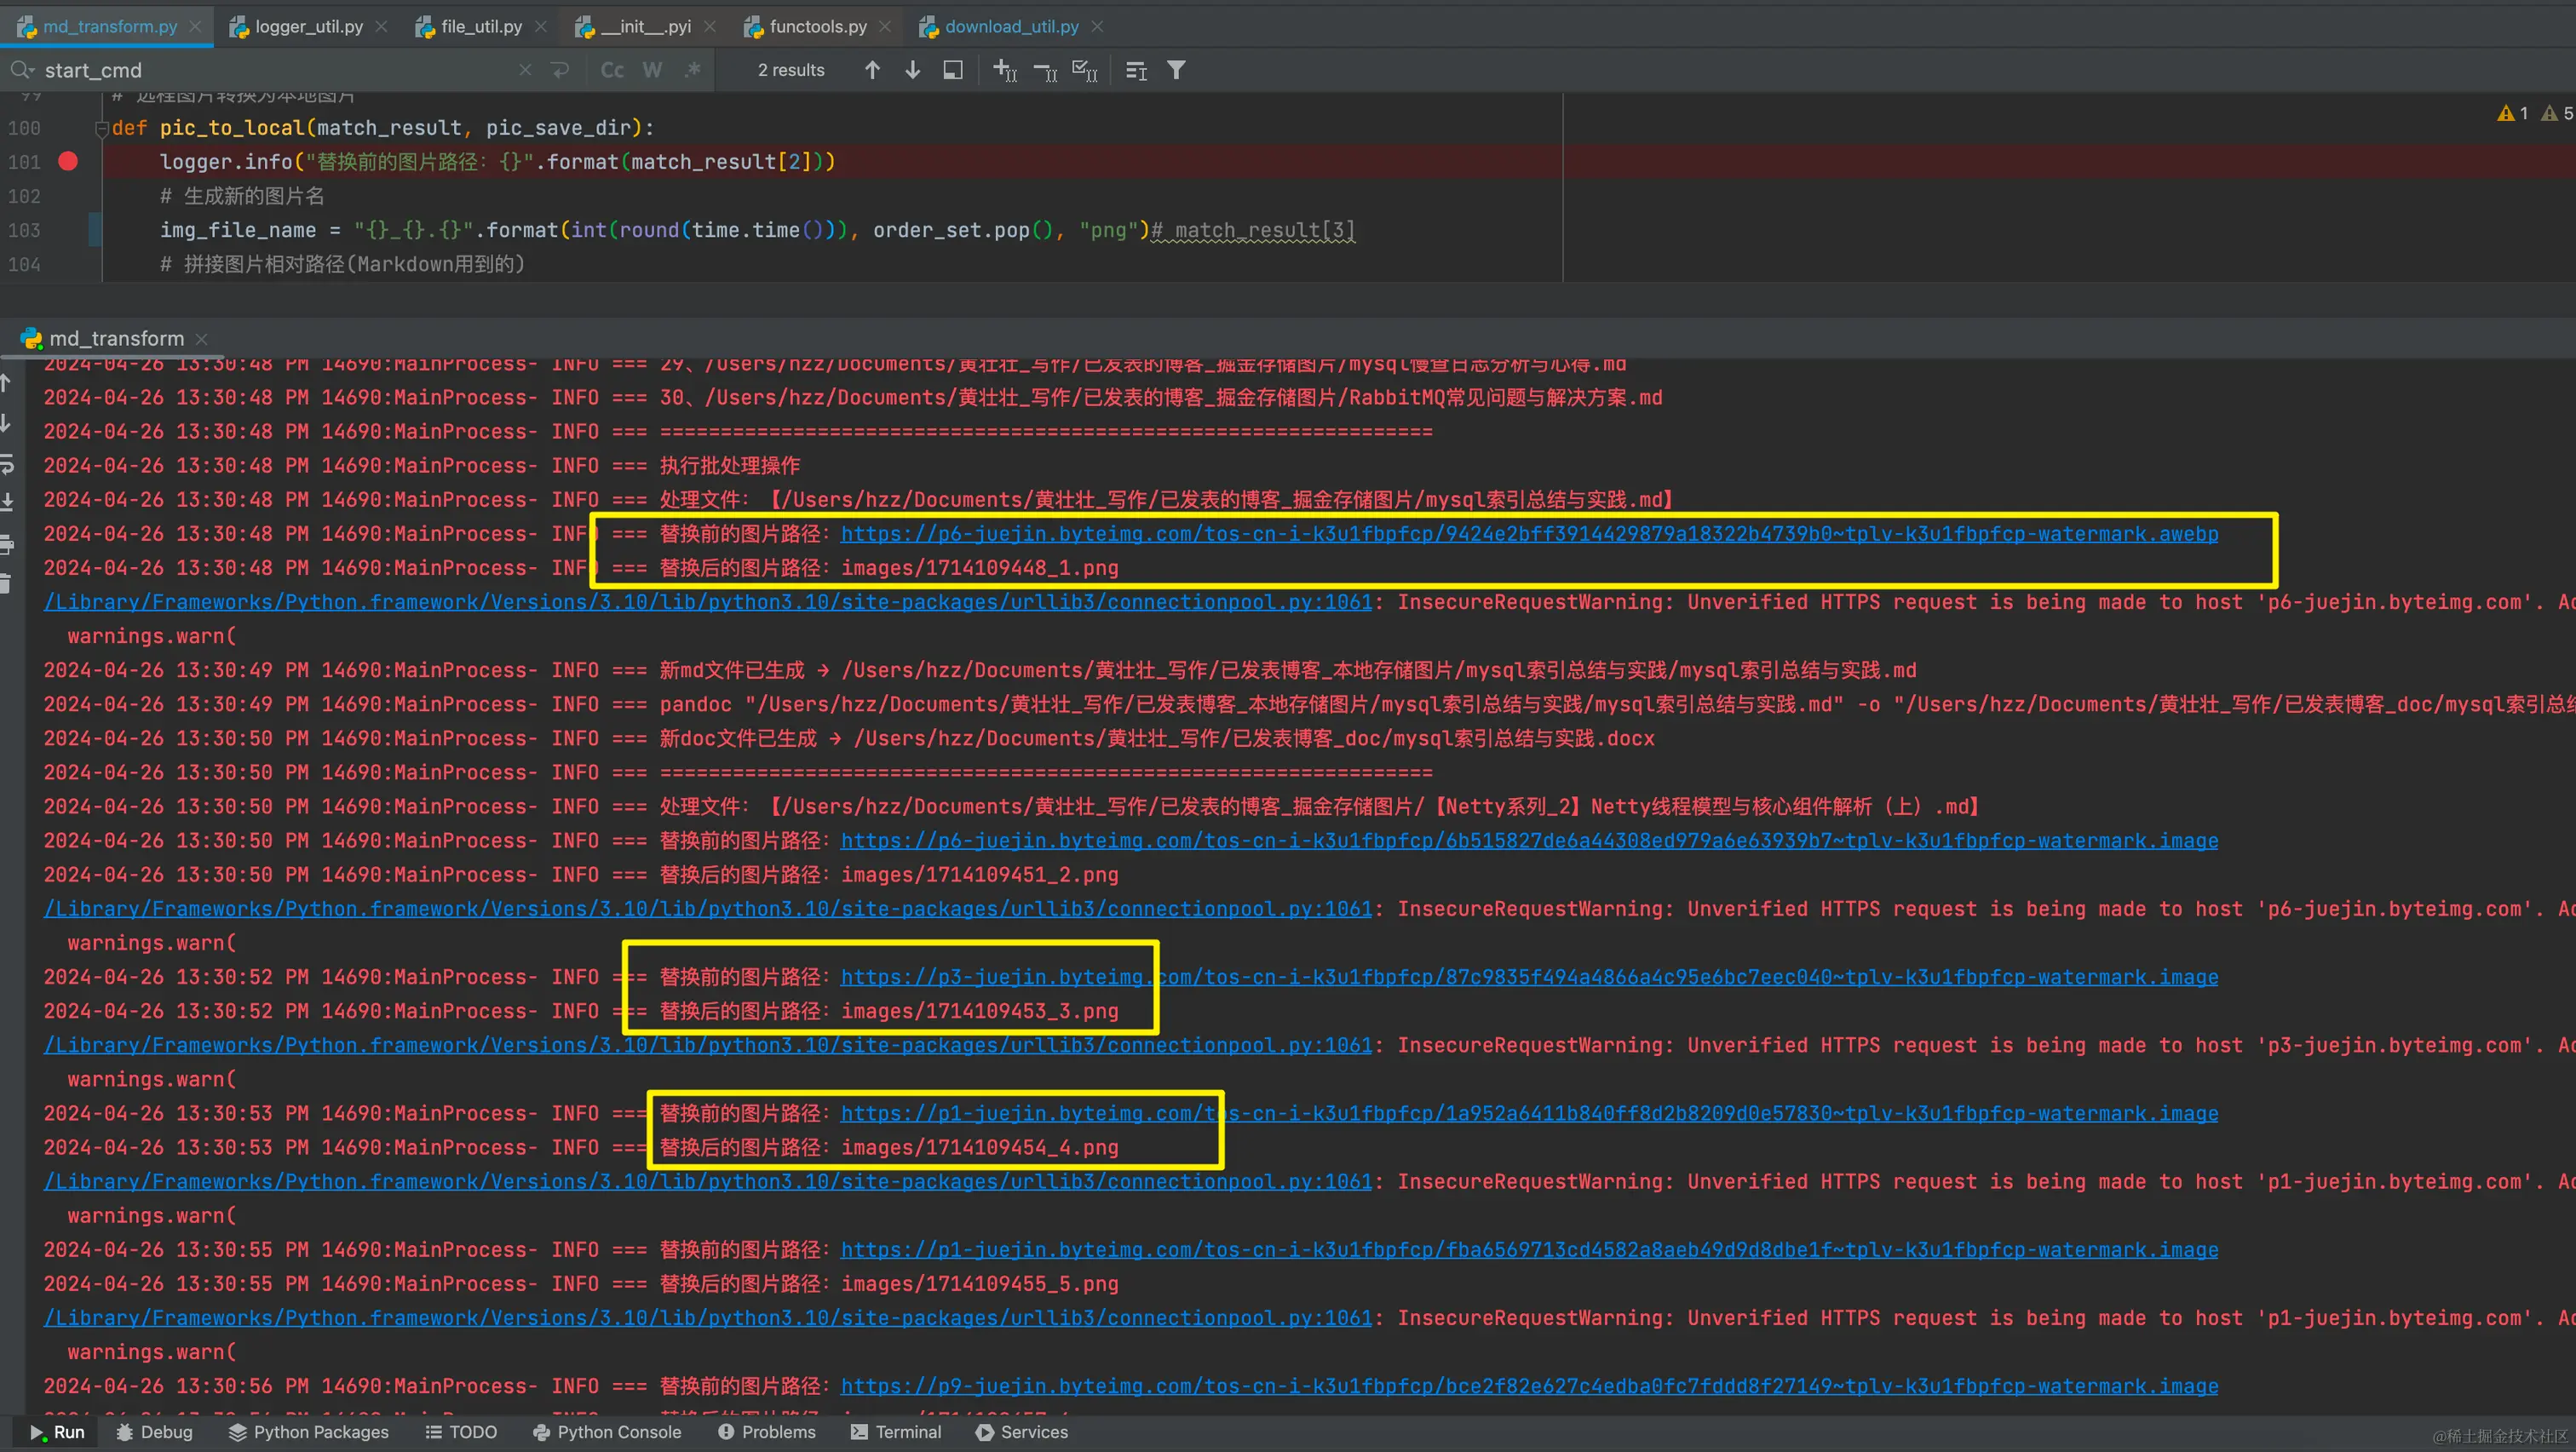
Task: Click the filter search results icon
Action: pyautogui.click(x=1176, y=70)
